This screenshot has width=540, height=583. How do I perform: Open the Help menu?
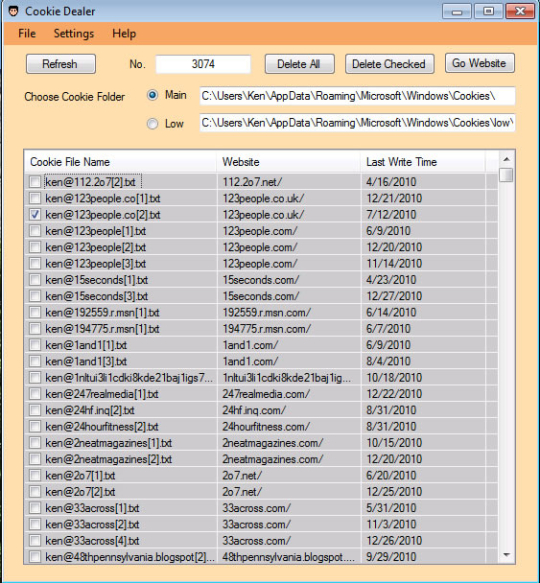pos(124,33)
